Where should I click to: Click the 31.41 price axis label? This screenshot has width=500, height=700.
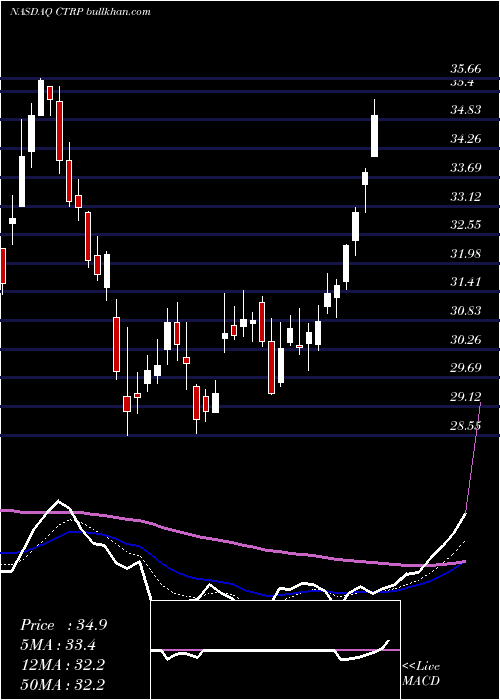(466, 282)
